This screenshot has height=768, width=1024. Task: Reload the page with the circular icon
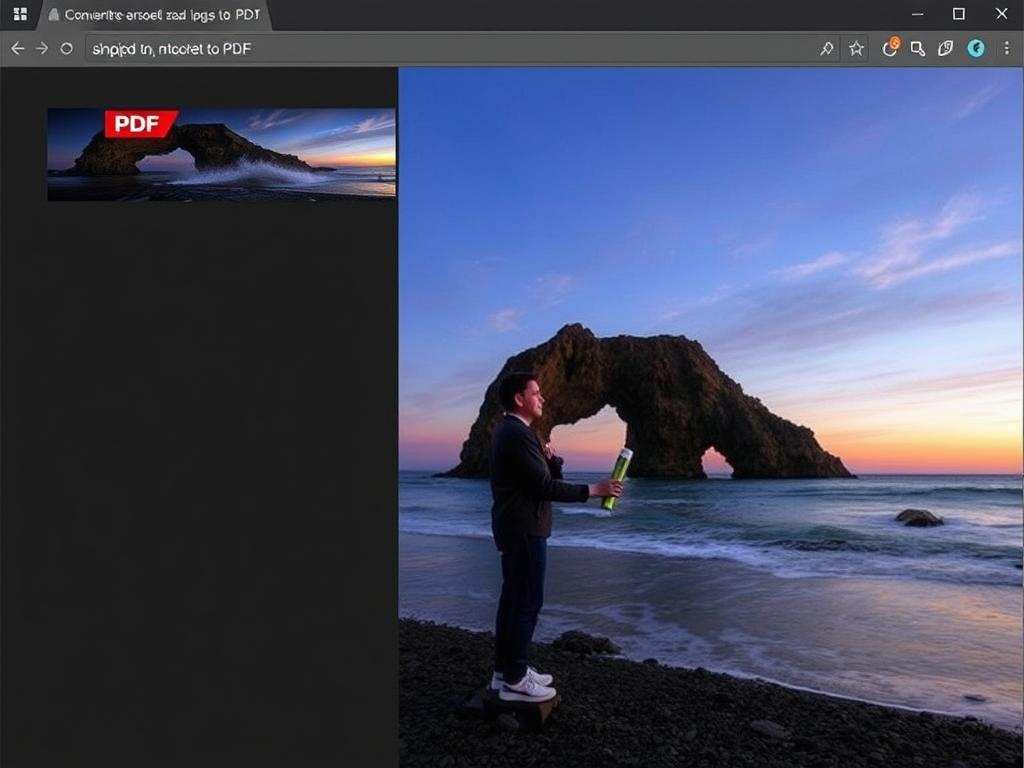tap(66, 48)
